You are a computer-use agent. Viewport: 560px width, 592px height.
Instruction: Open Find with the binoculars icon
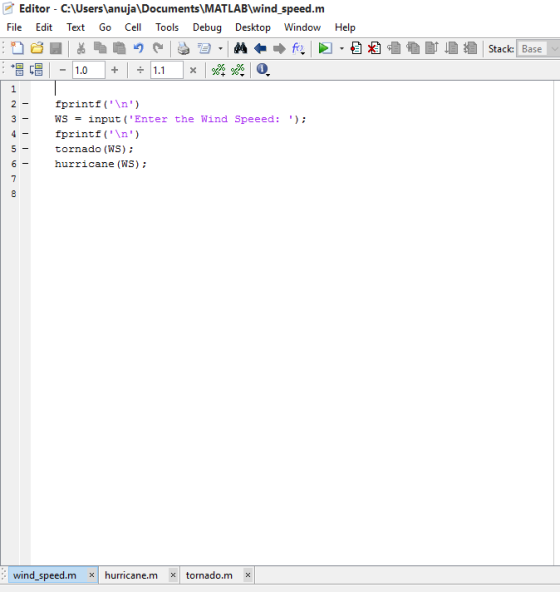(x=241, y=48)
